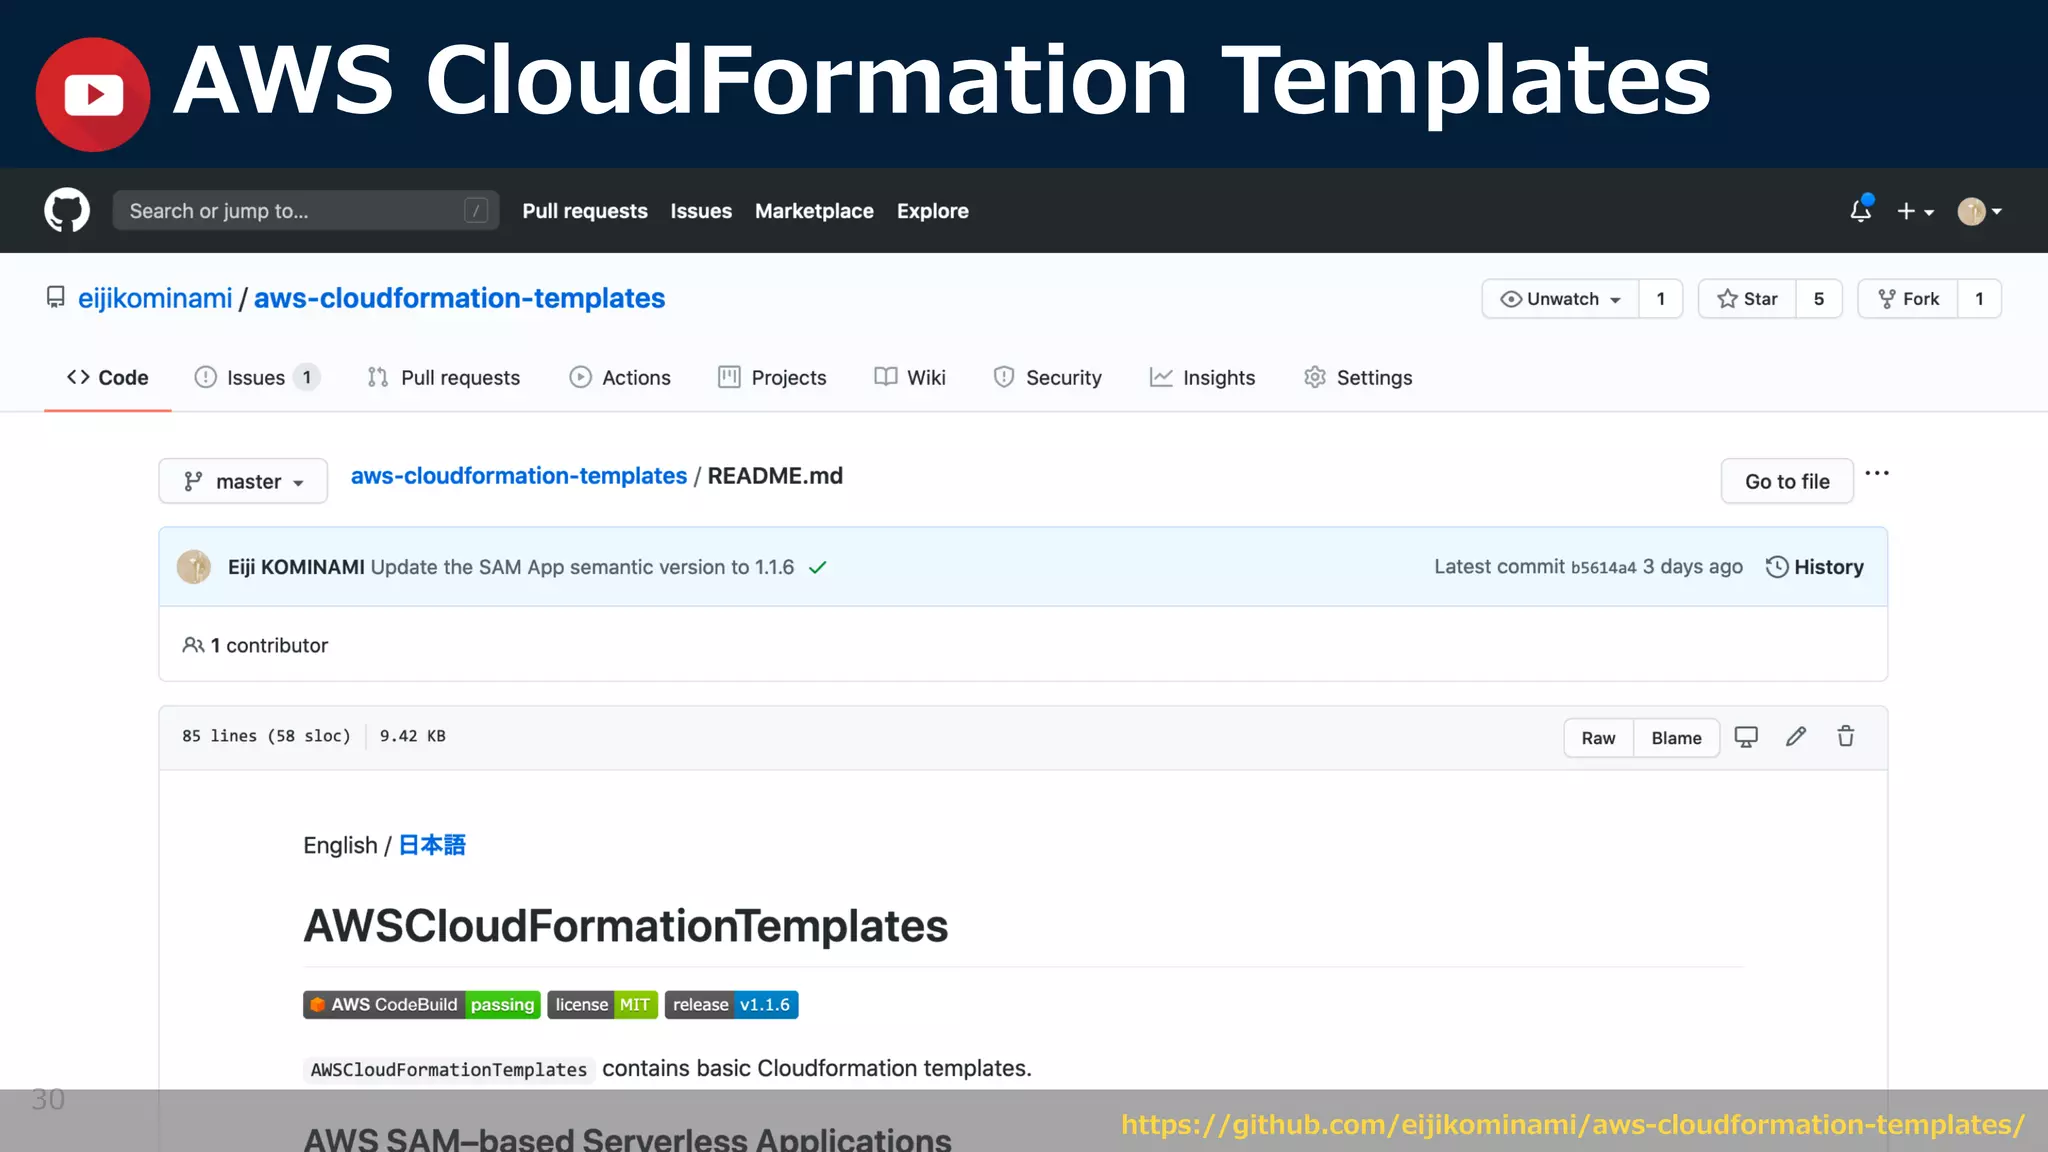The width and height of the screenshot is (2048, 1152).
Task: Edit this file with pencil icon
Action: click(1796, 737)
